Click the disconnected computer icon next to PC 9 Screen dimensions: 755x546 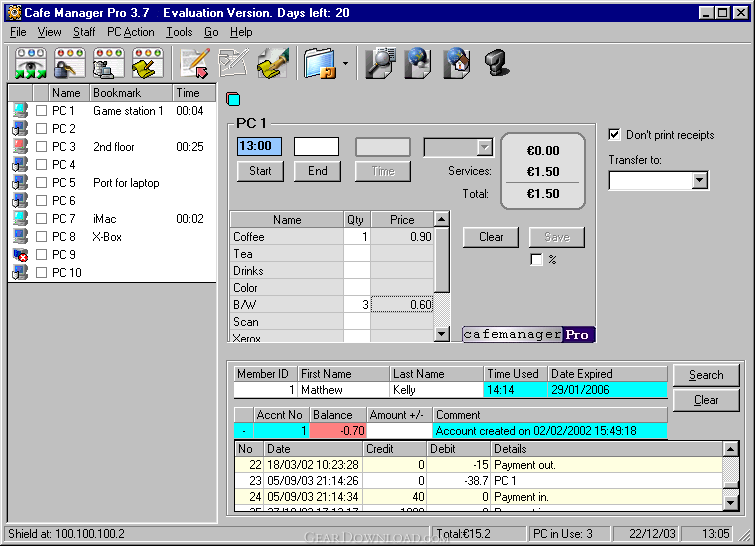tap(20, 254)
